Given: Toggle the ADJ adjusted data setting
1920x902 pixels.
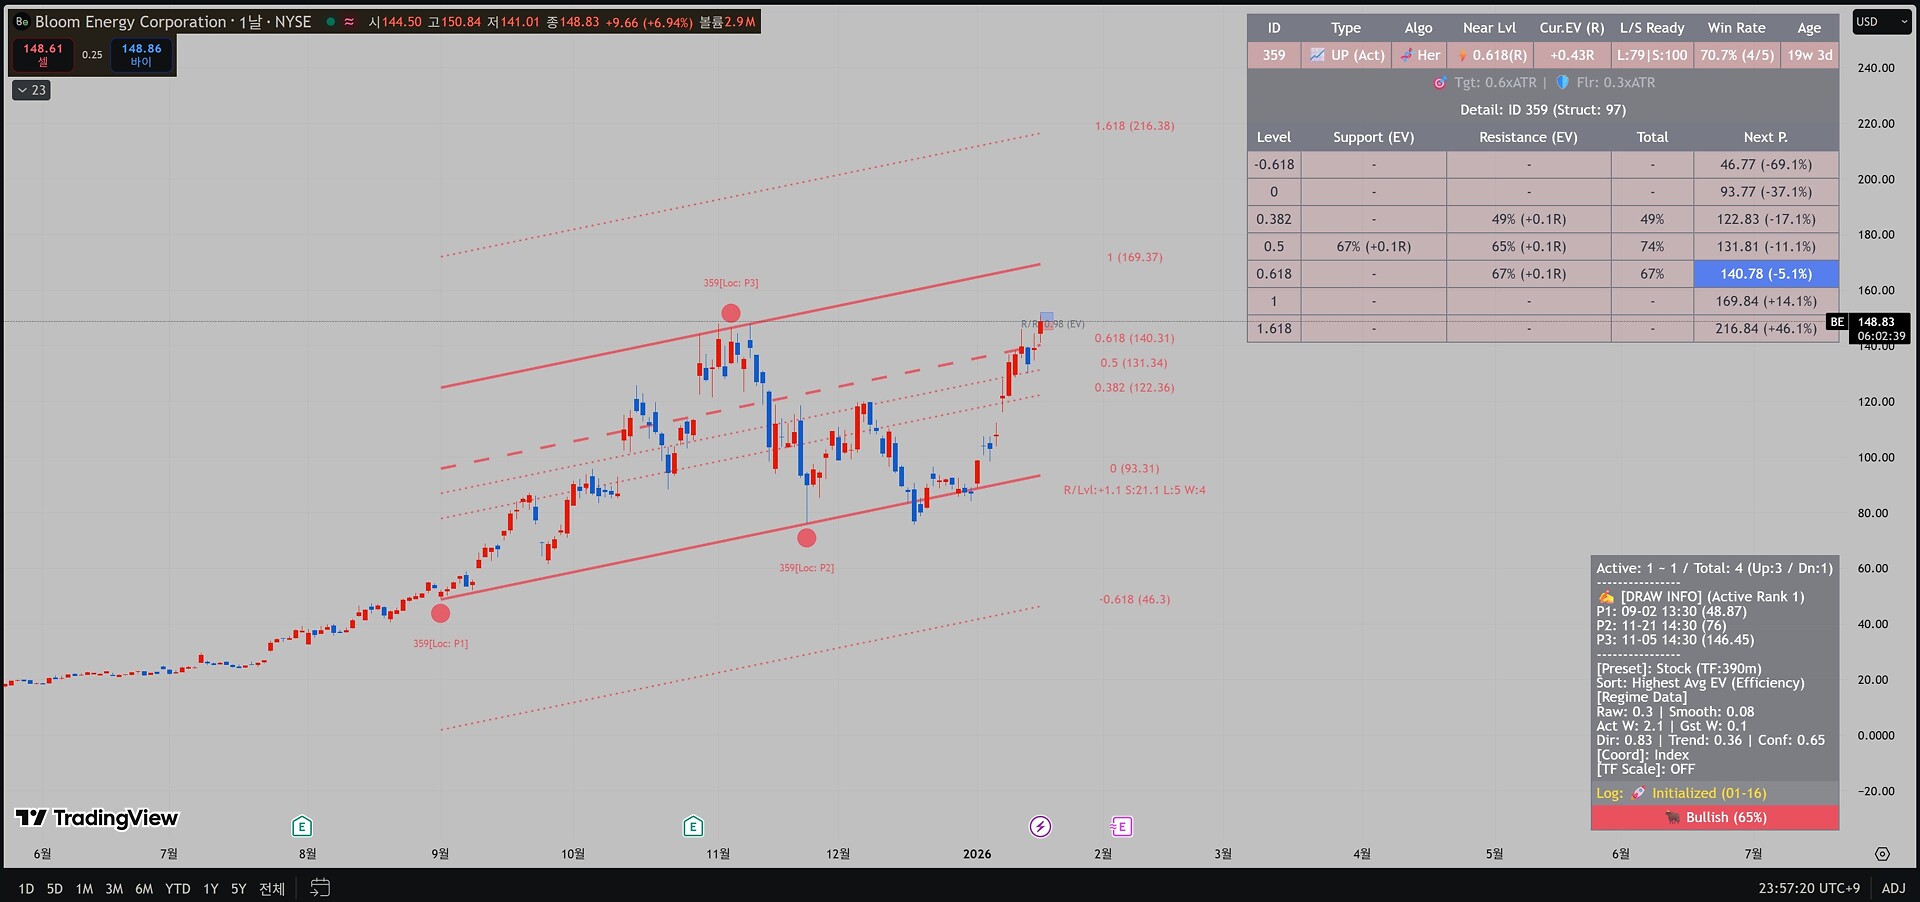Looking at the screenshot, I should [1893, 888].
